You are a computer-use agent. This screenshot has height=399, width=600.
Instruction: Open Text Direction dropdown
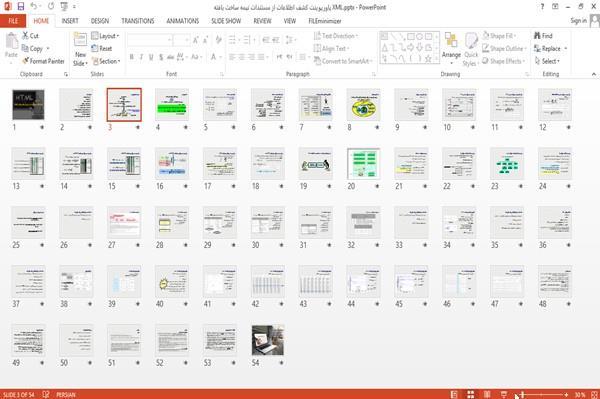click(x=336, y=36)
